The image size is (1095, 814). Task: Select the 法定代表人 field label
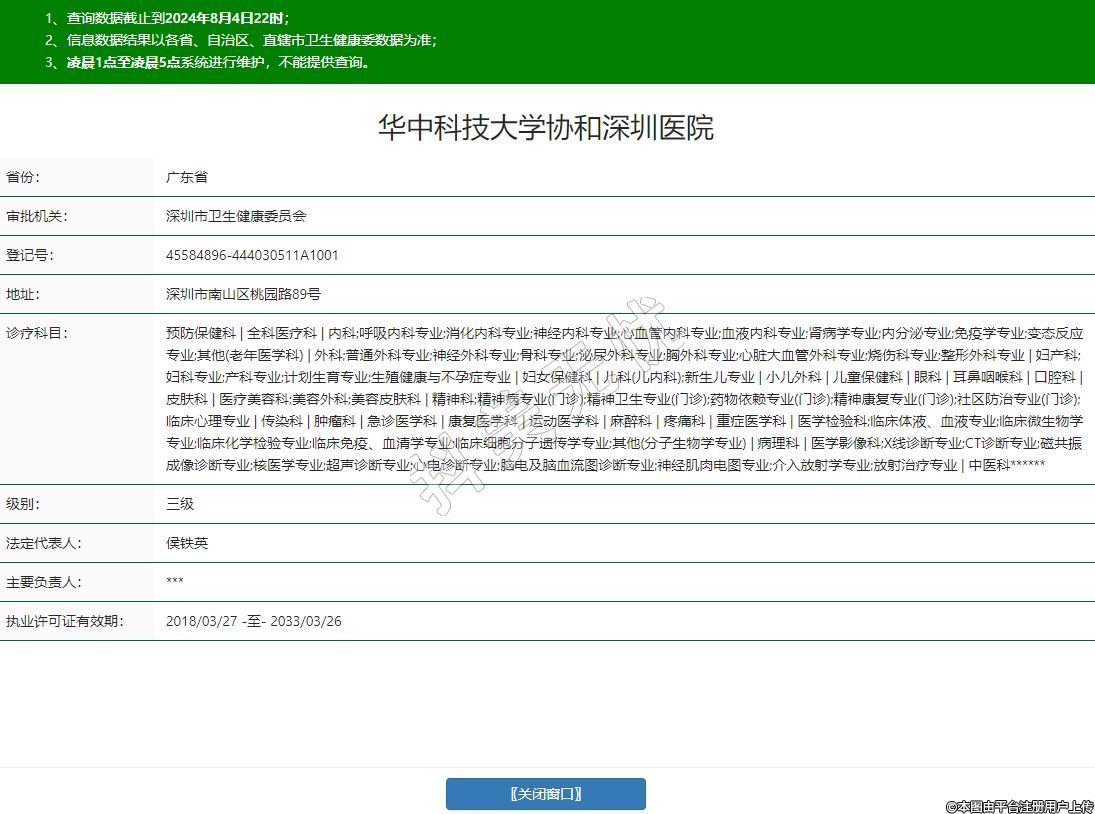pos(43,543)
